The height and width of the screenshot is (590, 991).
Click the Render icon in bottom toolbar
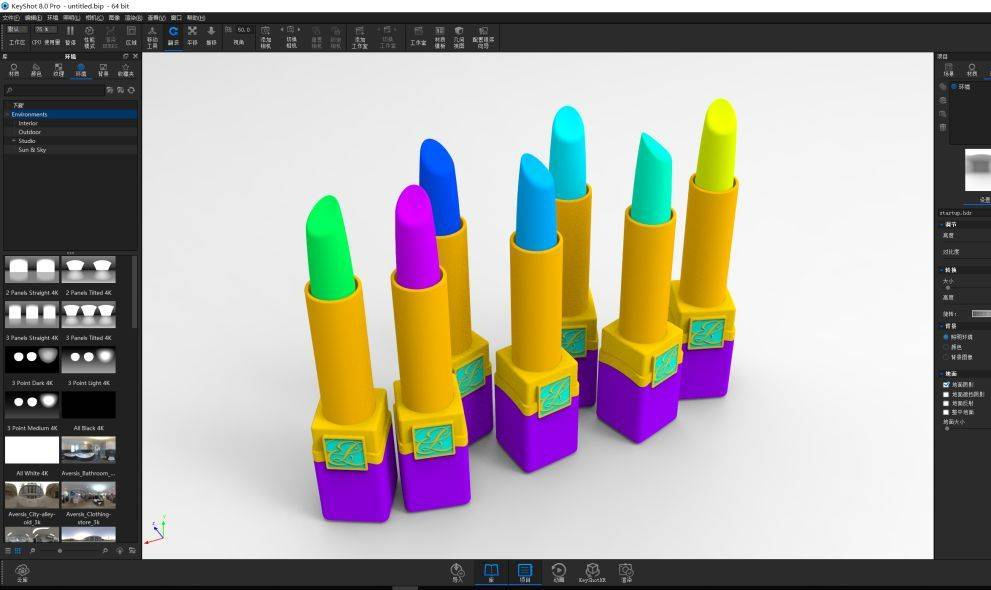[x=626, y=571]
